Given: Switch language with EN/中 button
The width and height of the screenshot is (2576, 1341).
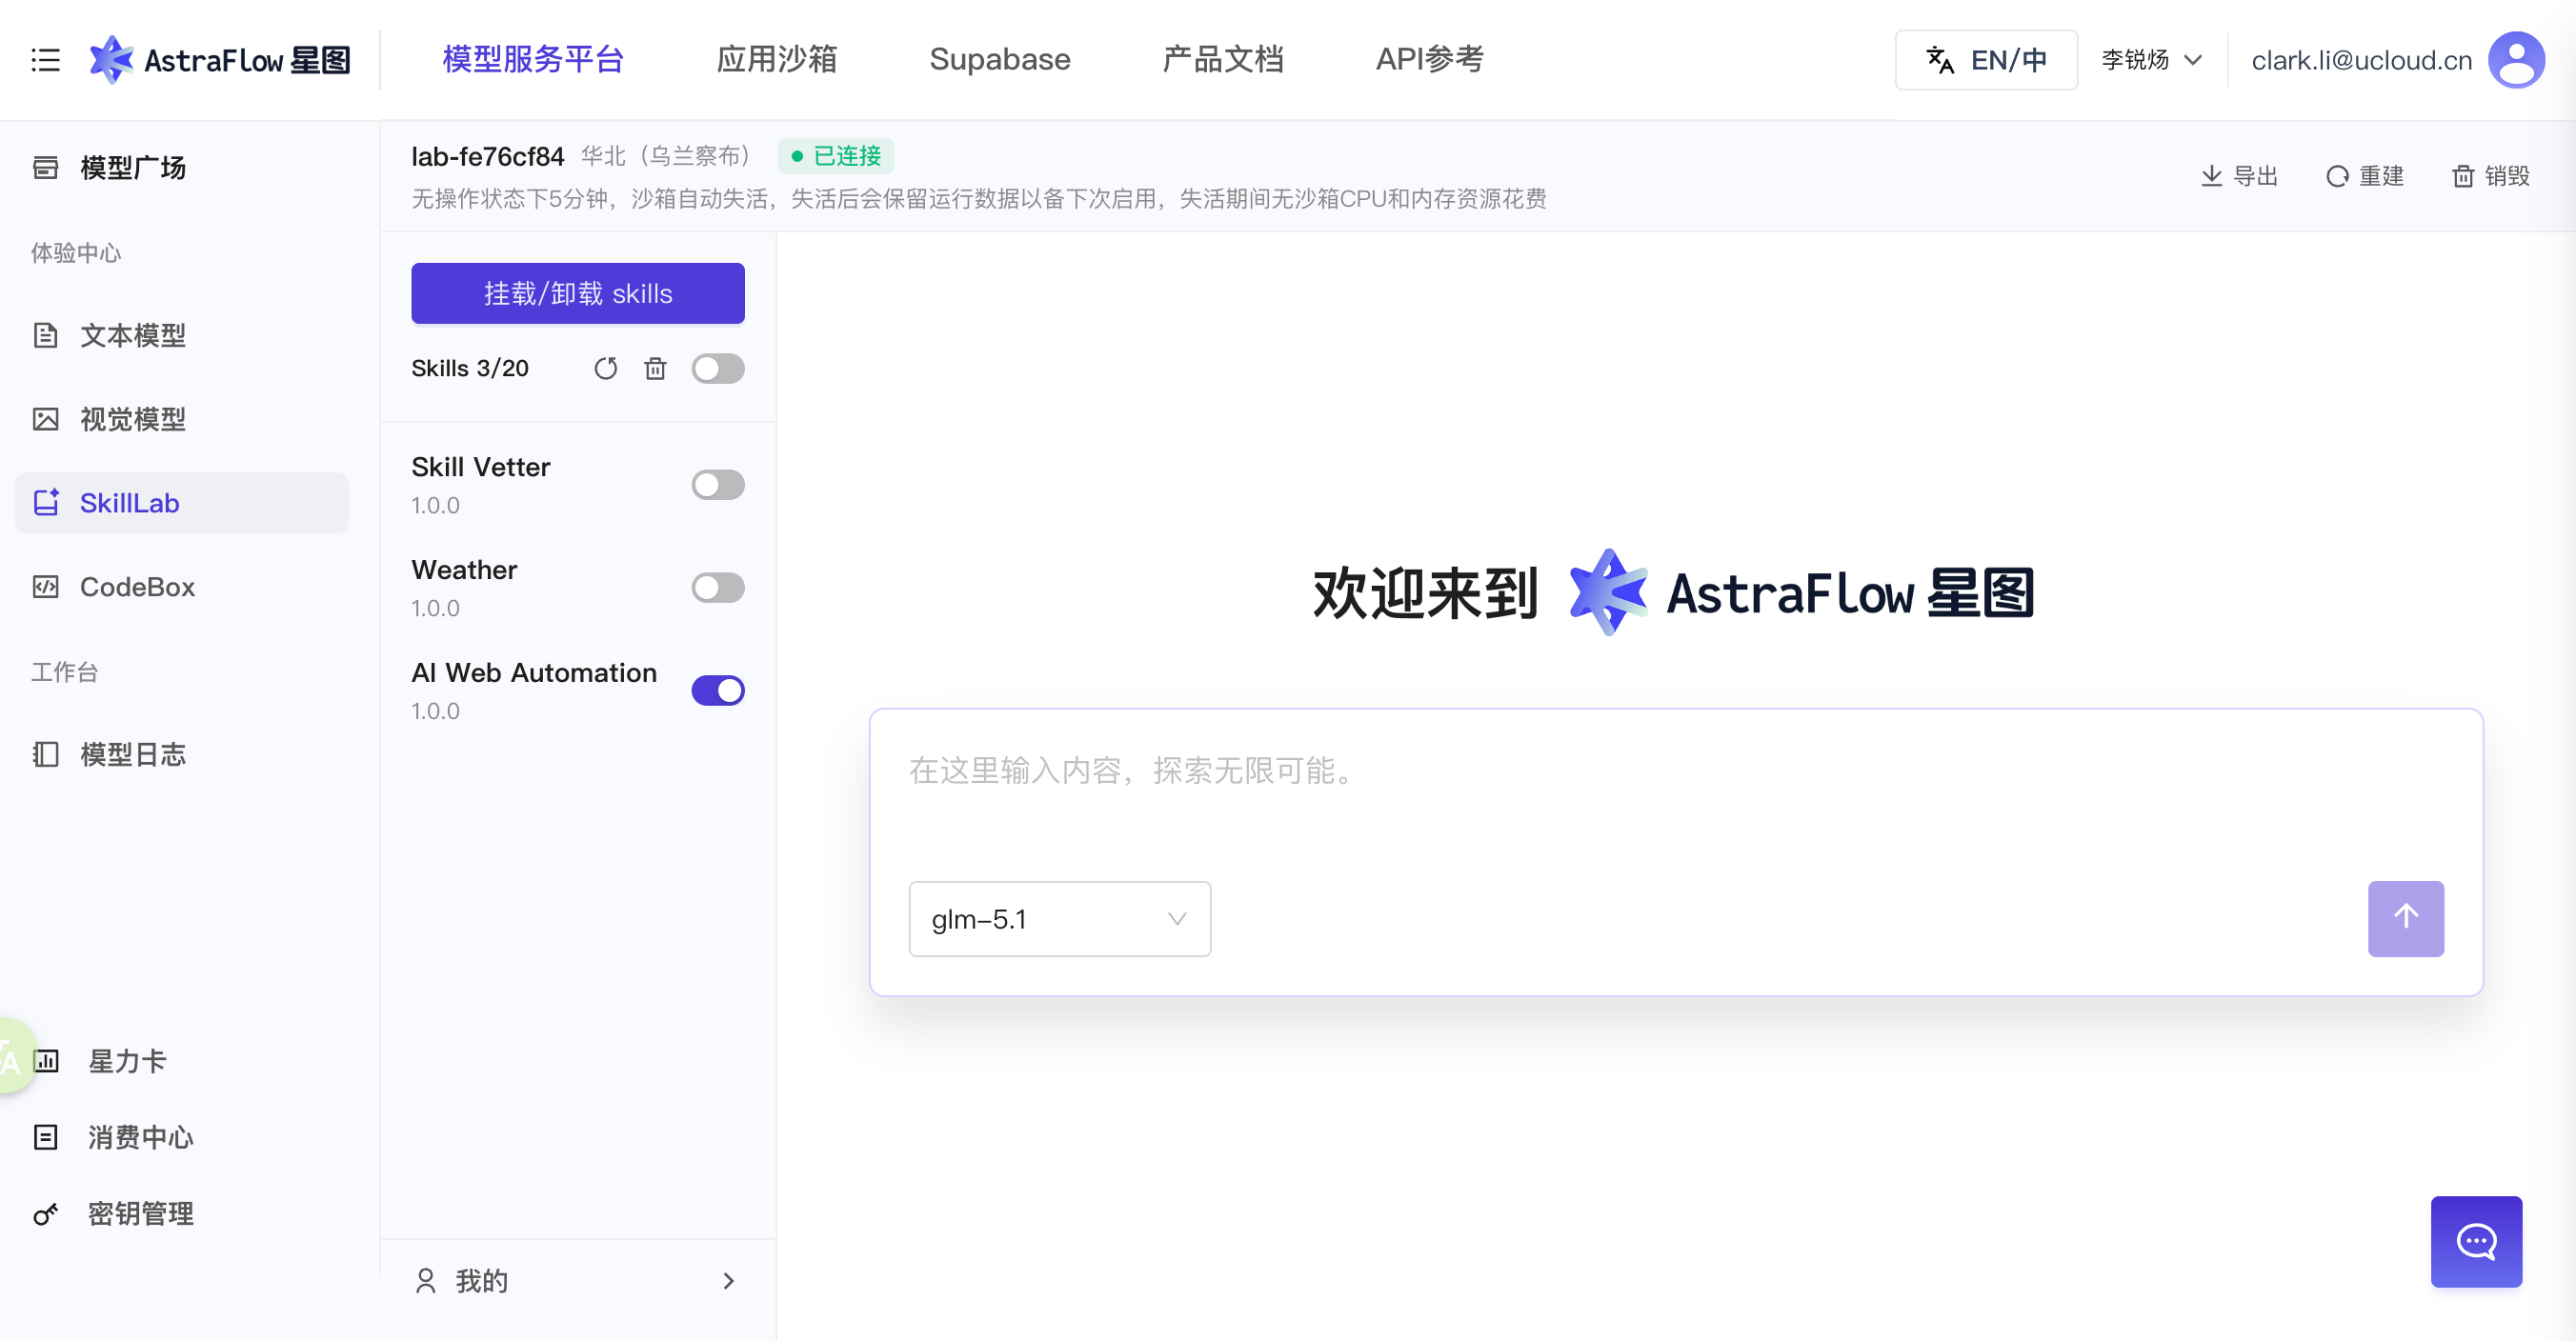Looking at the screenshot, I should [x=1986, y=60].
